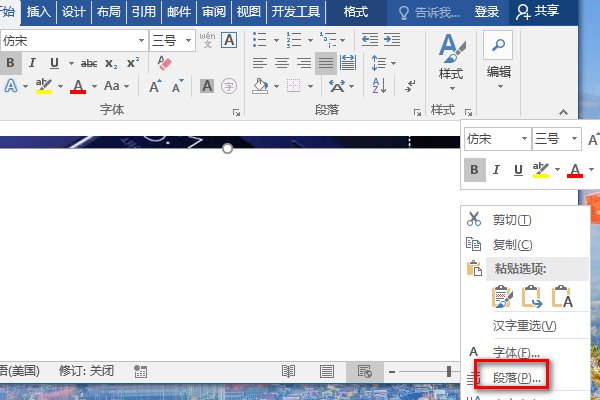Expand bullet list style dropdown arrow
Screen dimensions: 600x400
tap(276, 40)
